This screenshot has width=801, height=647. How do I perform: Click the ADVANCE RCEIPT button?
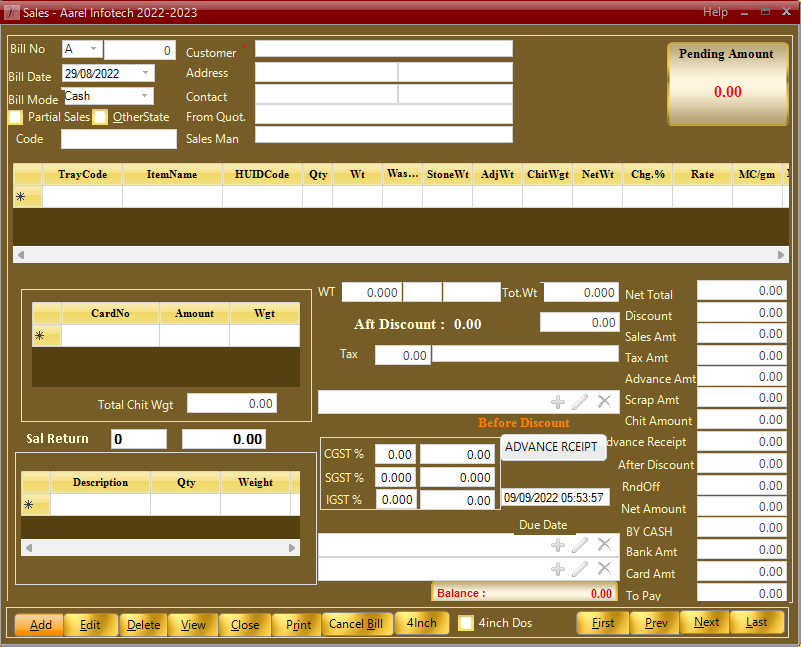click(551, 447)
